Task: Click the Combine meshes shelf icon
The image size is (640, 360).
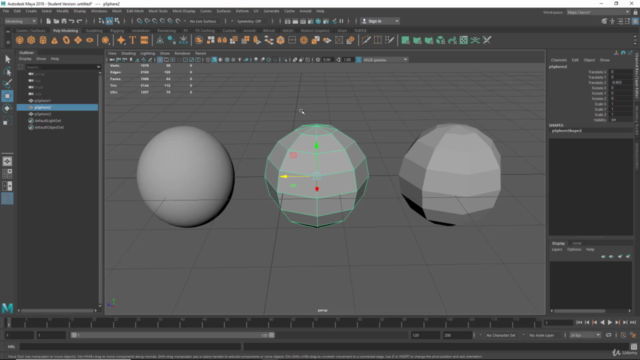Action: tap(199, 40)
